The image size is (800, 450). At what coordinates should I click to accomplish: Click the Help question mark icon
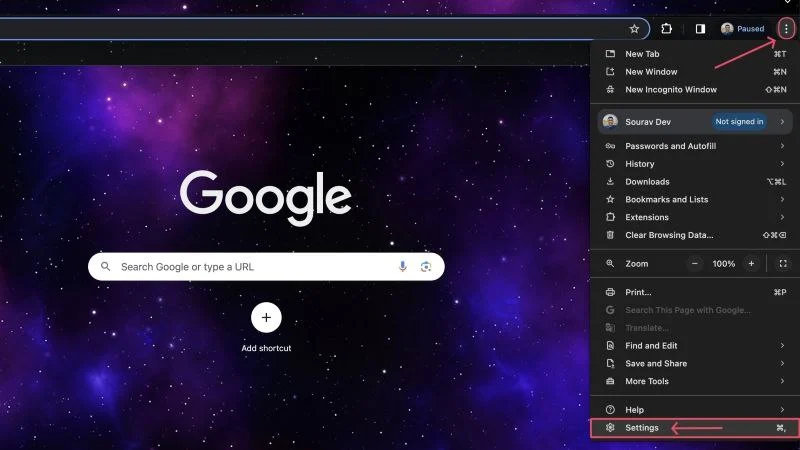[610, 410]
